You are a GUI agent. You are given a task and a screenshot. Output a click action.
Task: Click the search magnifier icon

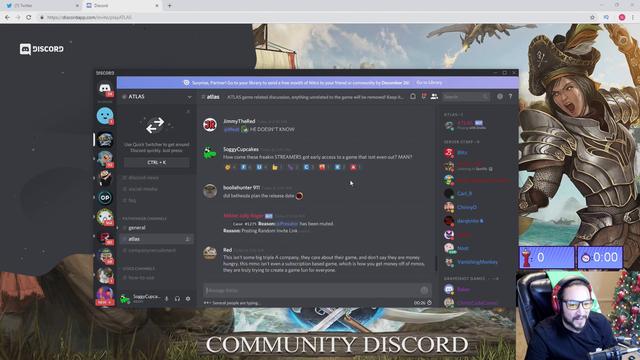click(x=485, y=97)
